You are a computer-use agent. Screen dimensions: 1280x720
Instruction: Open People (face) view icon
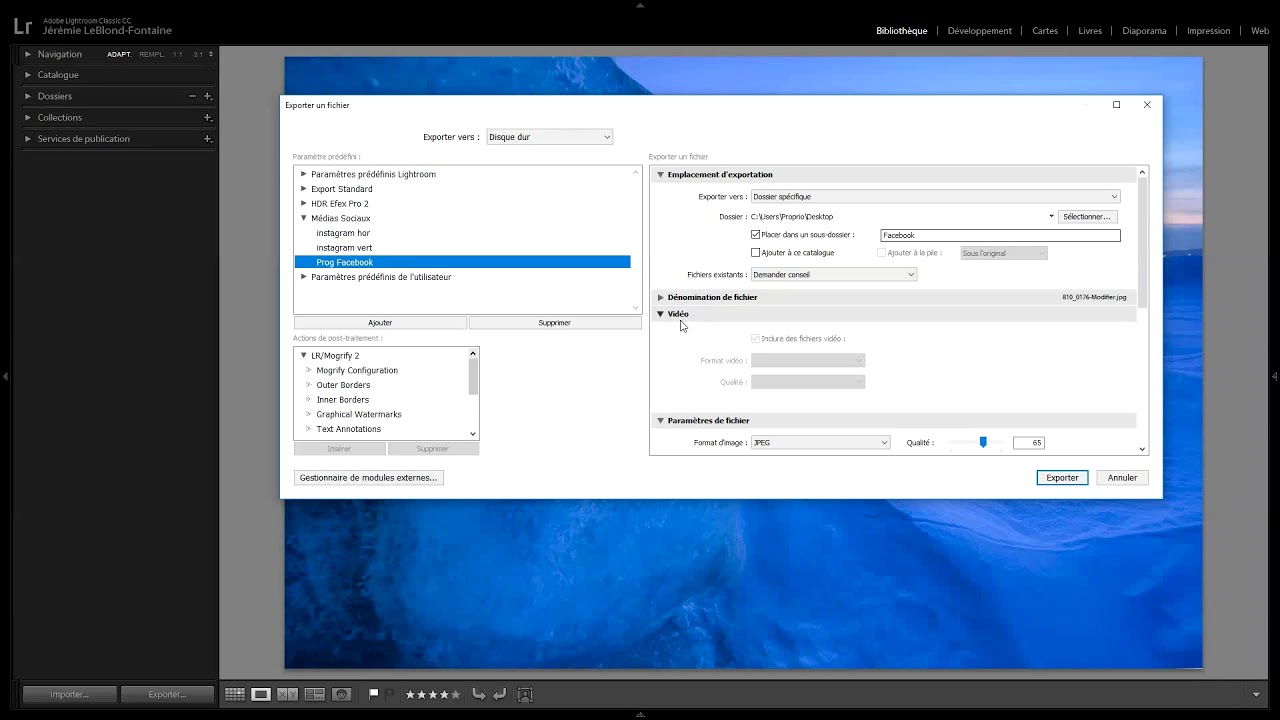coord(341,694)
